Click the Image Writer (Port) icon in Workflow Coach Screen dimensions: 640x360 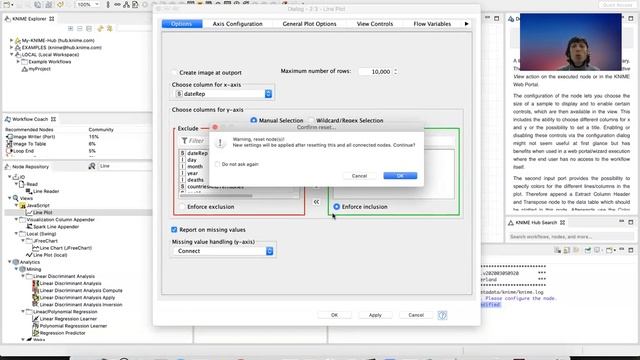(x=9, y=137)
